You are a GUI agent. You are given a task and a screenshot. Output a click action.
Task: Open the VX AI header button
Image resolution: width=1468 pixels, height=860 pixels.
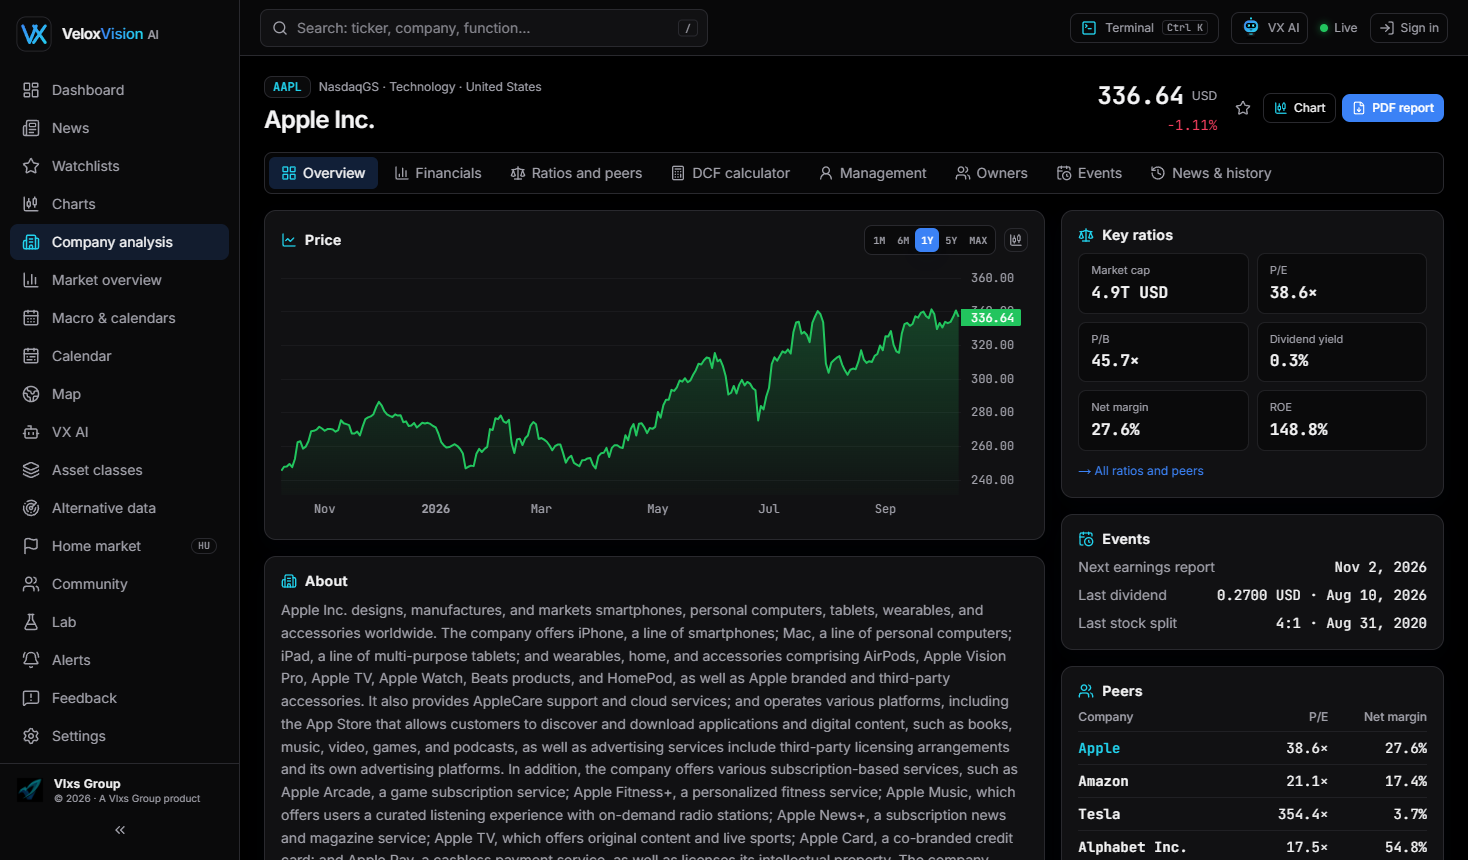pyautogui.click(x=1269, y=28)
